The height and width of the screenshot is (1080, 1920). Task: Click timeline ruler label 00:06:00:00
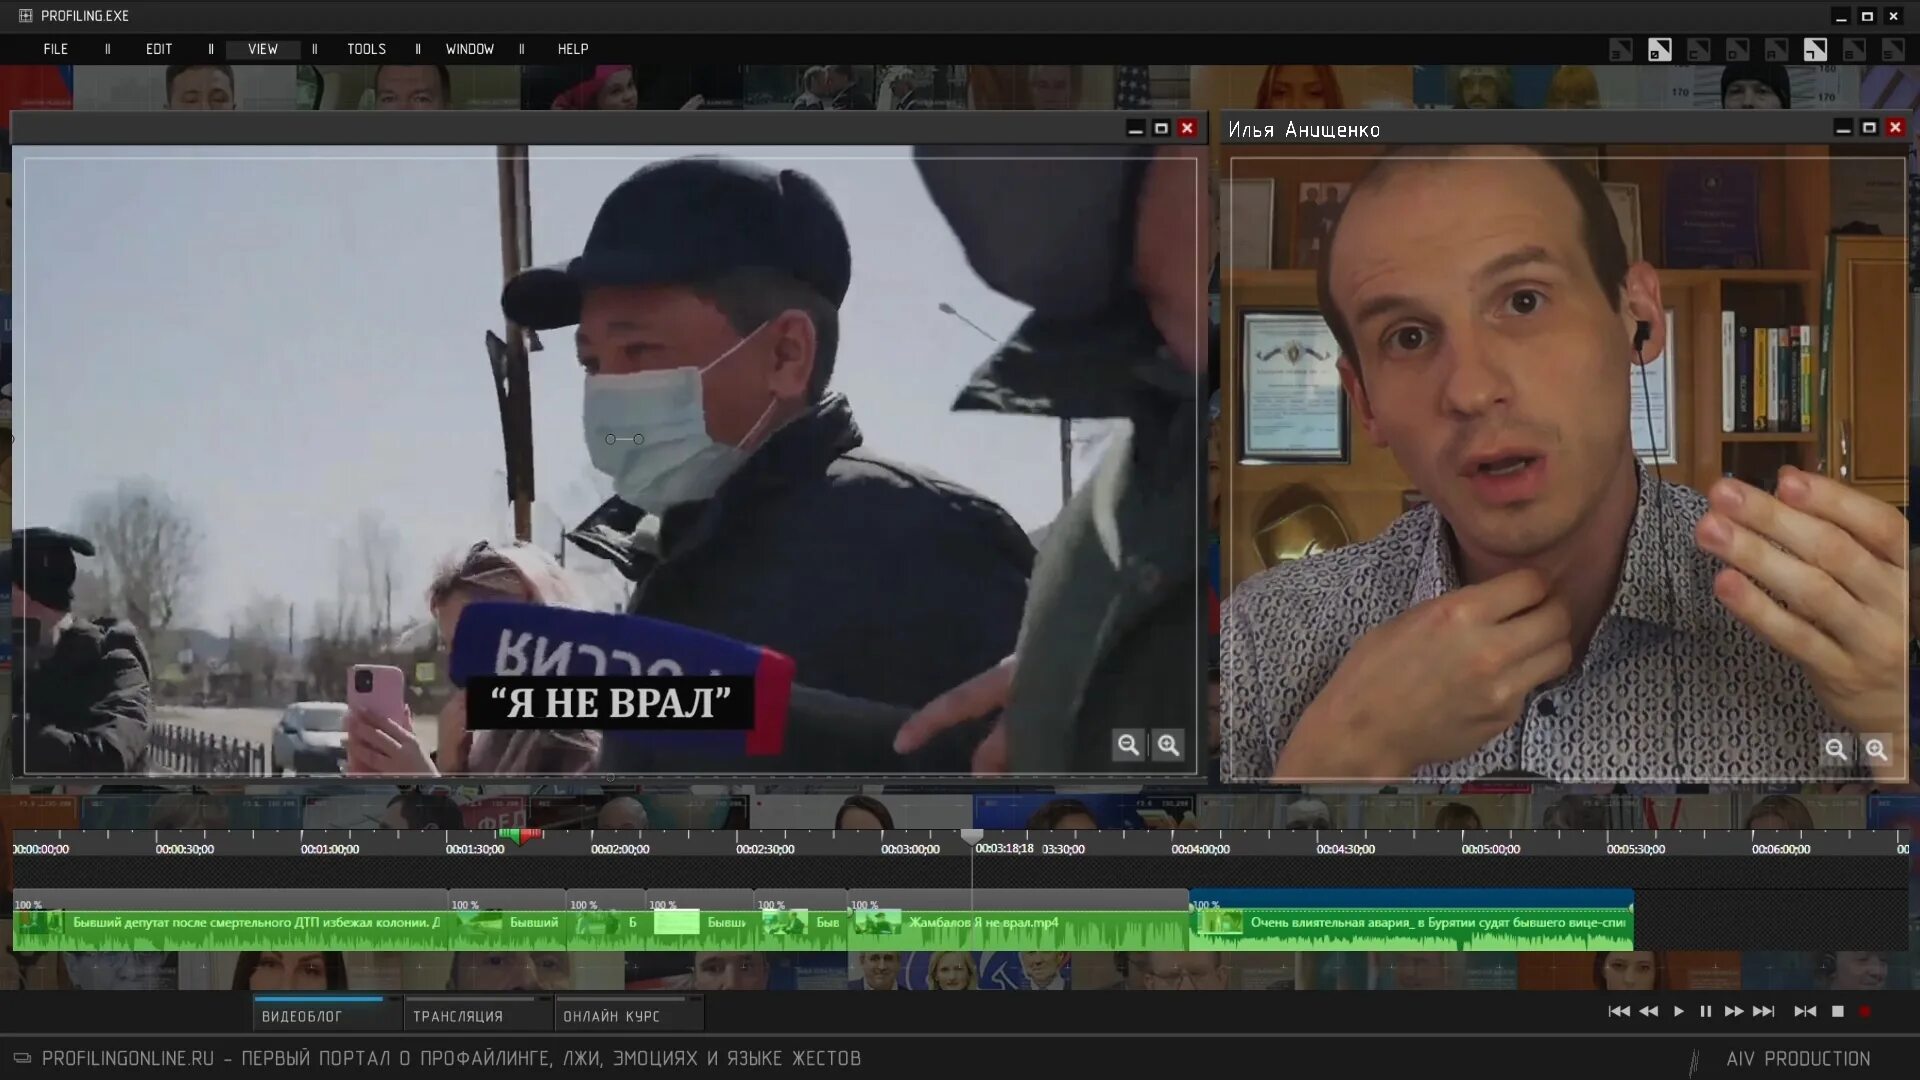[x=1781, y=849]
